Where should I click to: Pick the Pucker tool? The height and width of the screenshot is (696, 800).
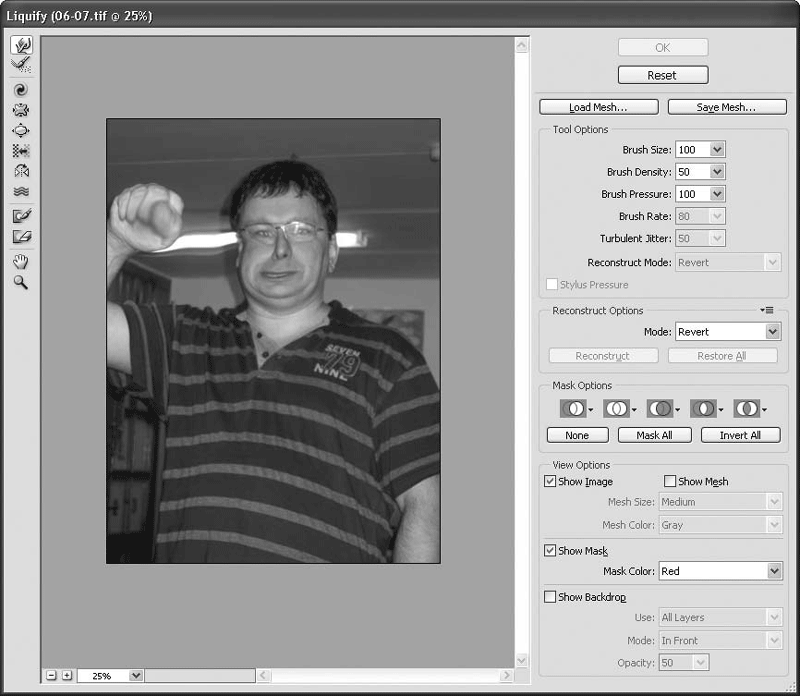(x=21, y=110)
